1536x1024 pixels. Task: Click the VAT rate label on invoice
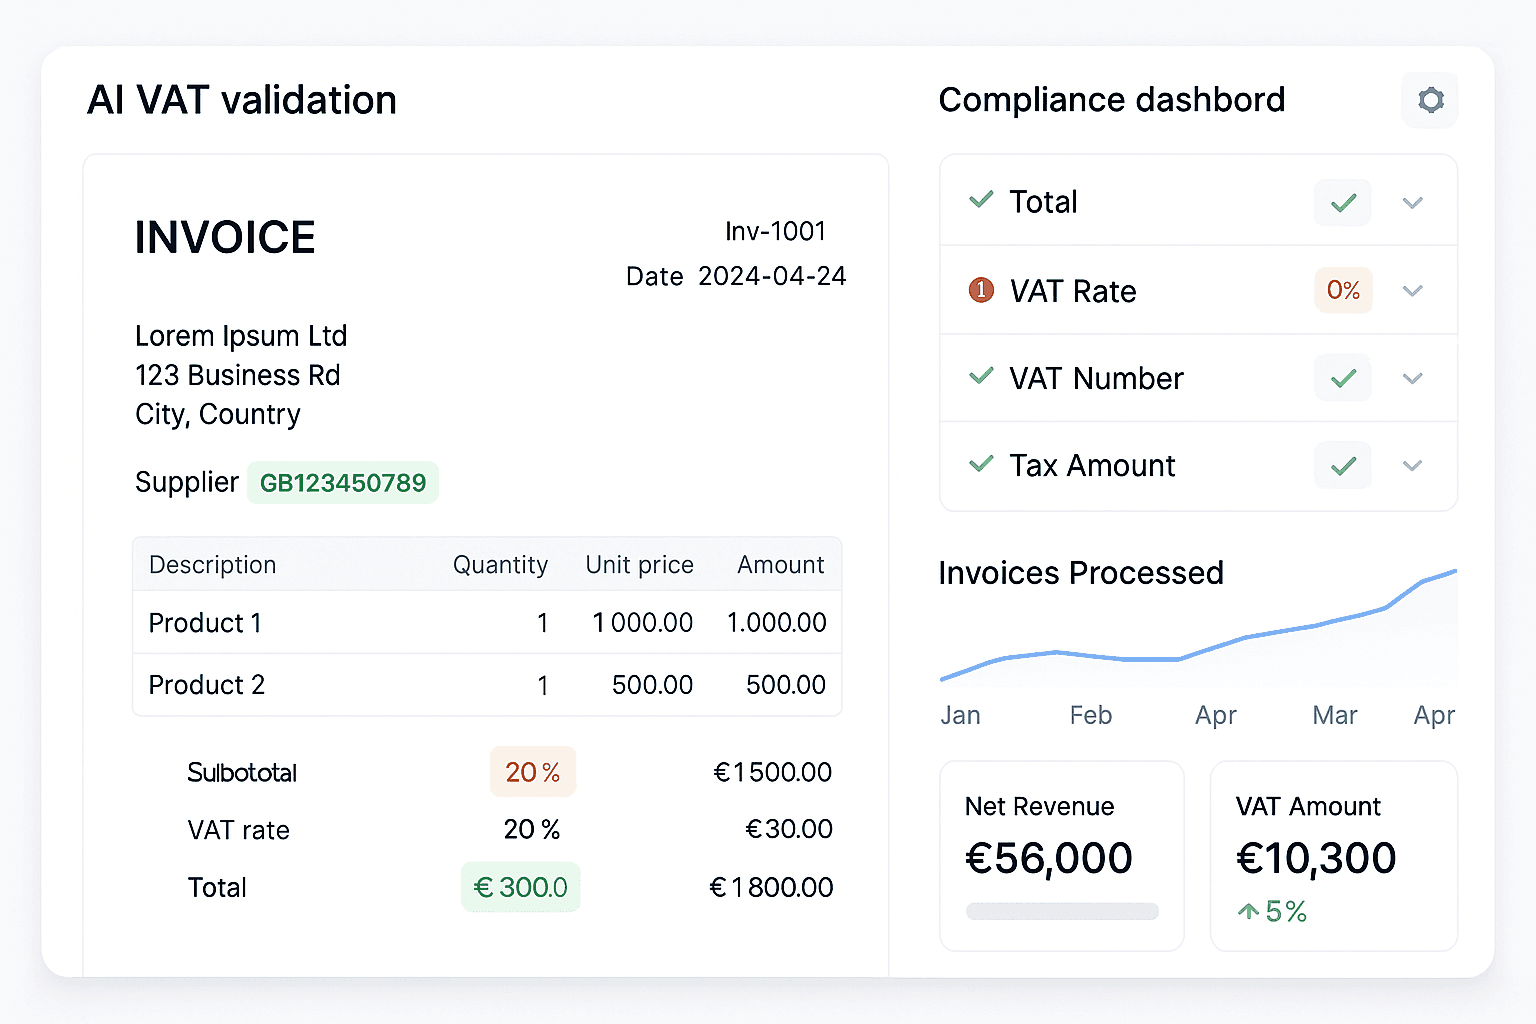pyautogui.click(x=238, y=830)
